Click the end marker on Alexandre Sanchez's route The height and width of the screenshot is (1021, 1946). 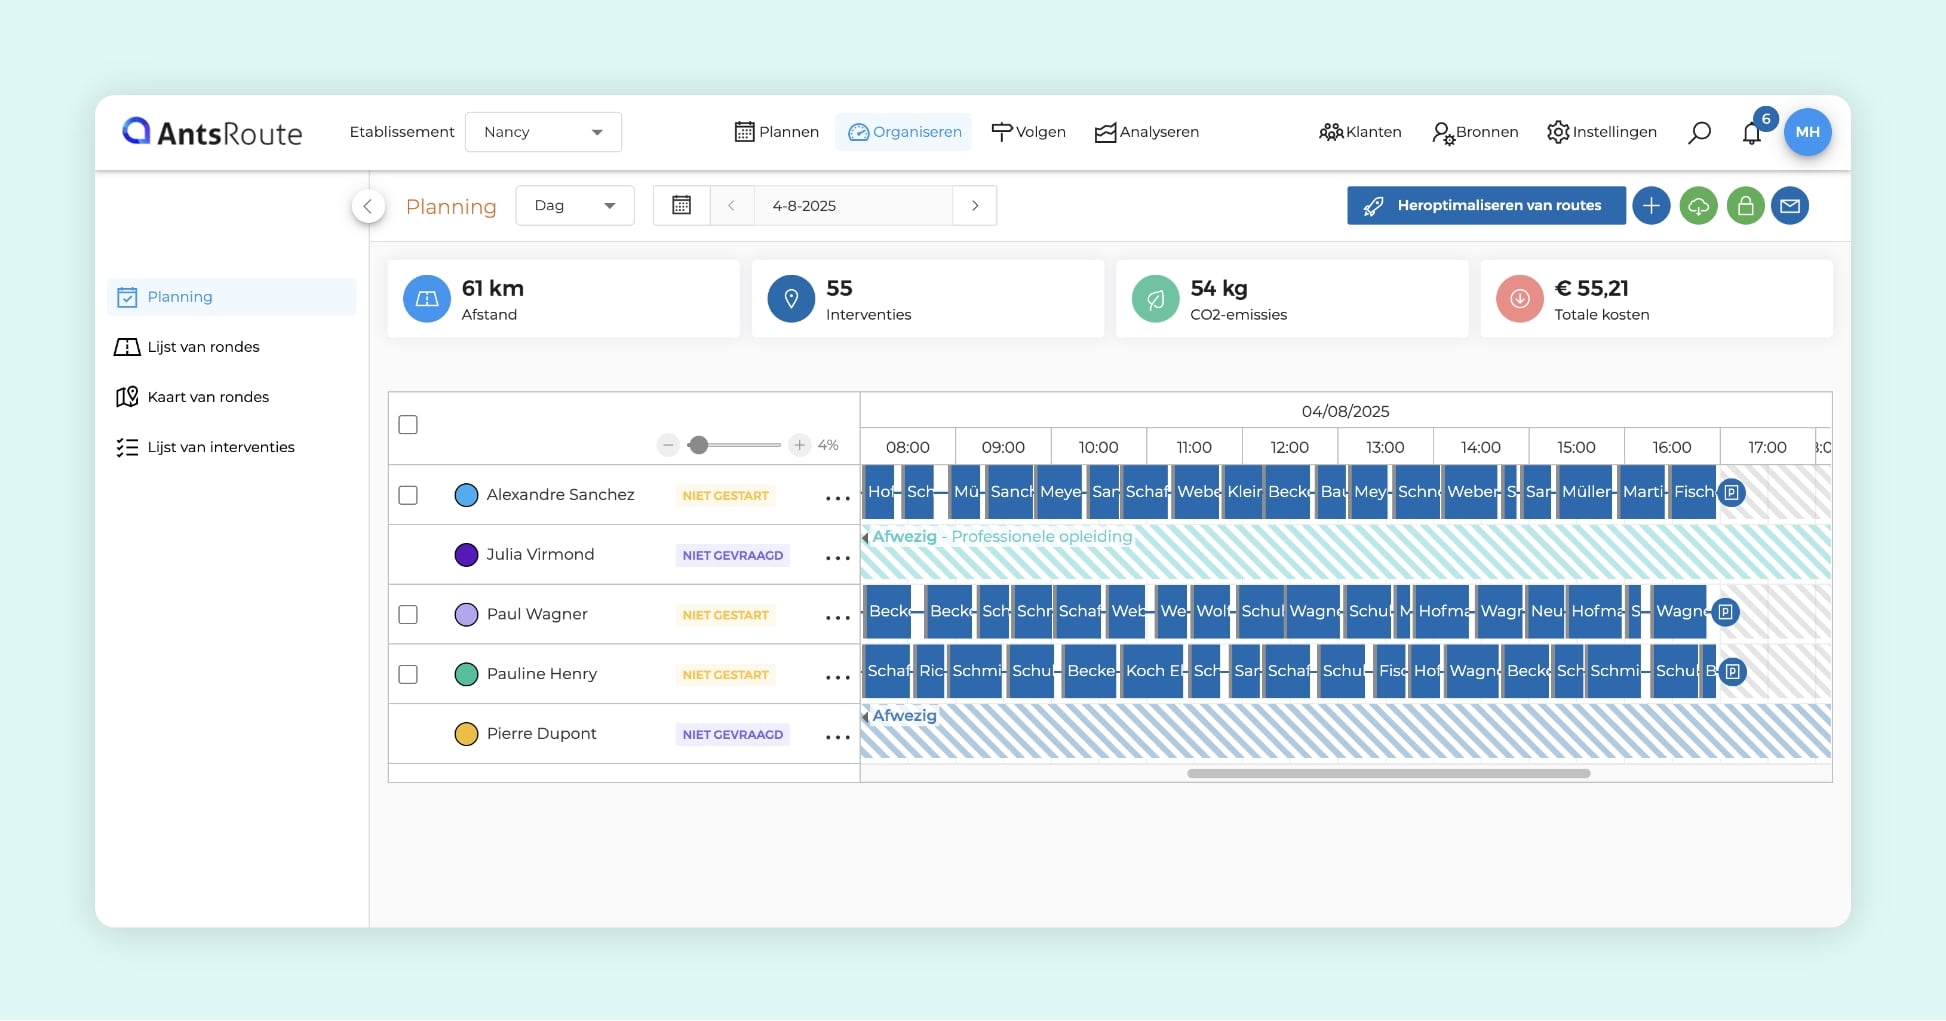[x=1732, y=492]
